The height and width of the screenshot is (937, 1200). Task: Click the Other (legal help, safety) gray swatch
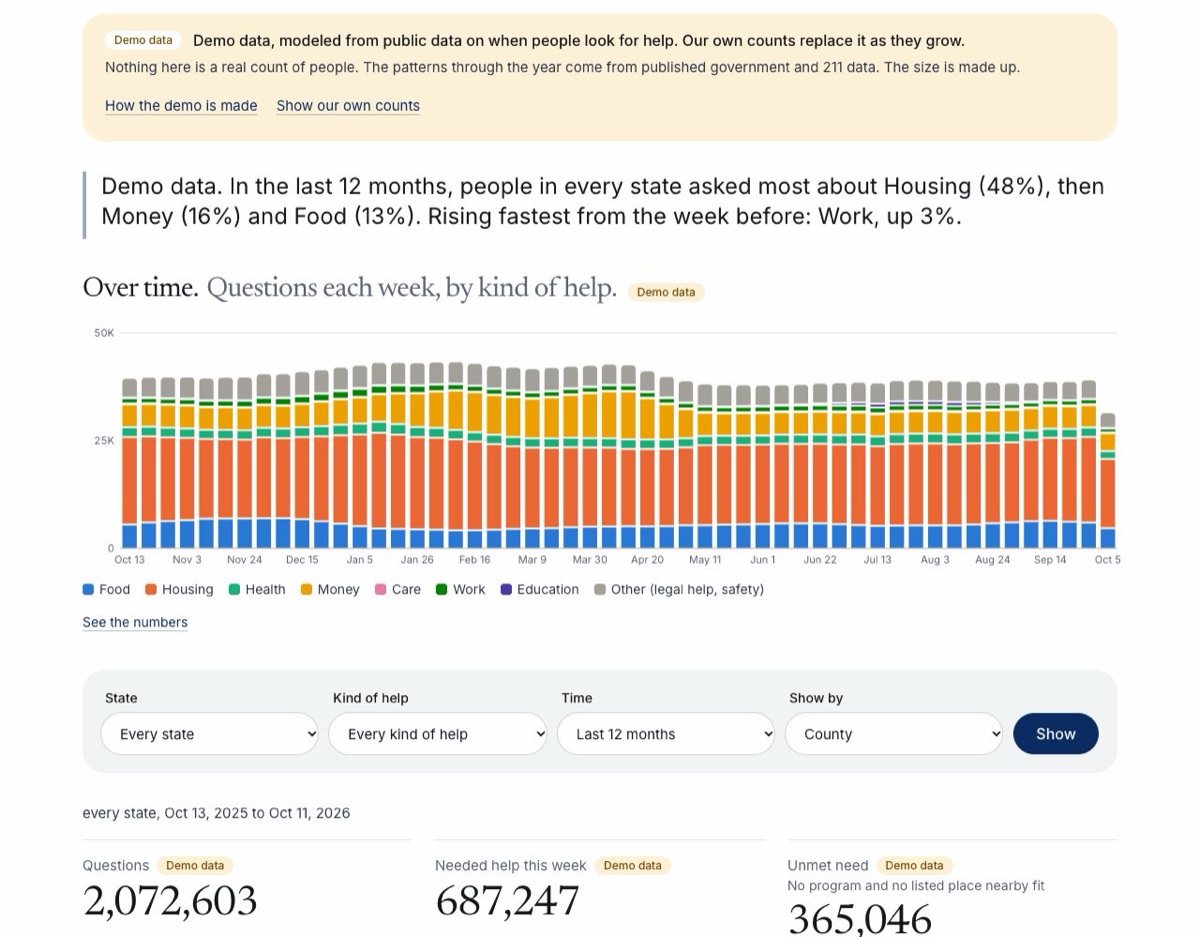click(600, 590)
